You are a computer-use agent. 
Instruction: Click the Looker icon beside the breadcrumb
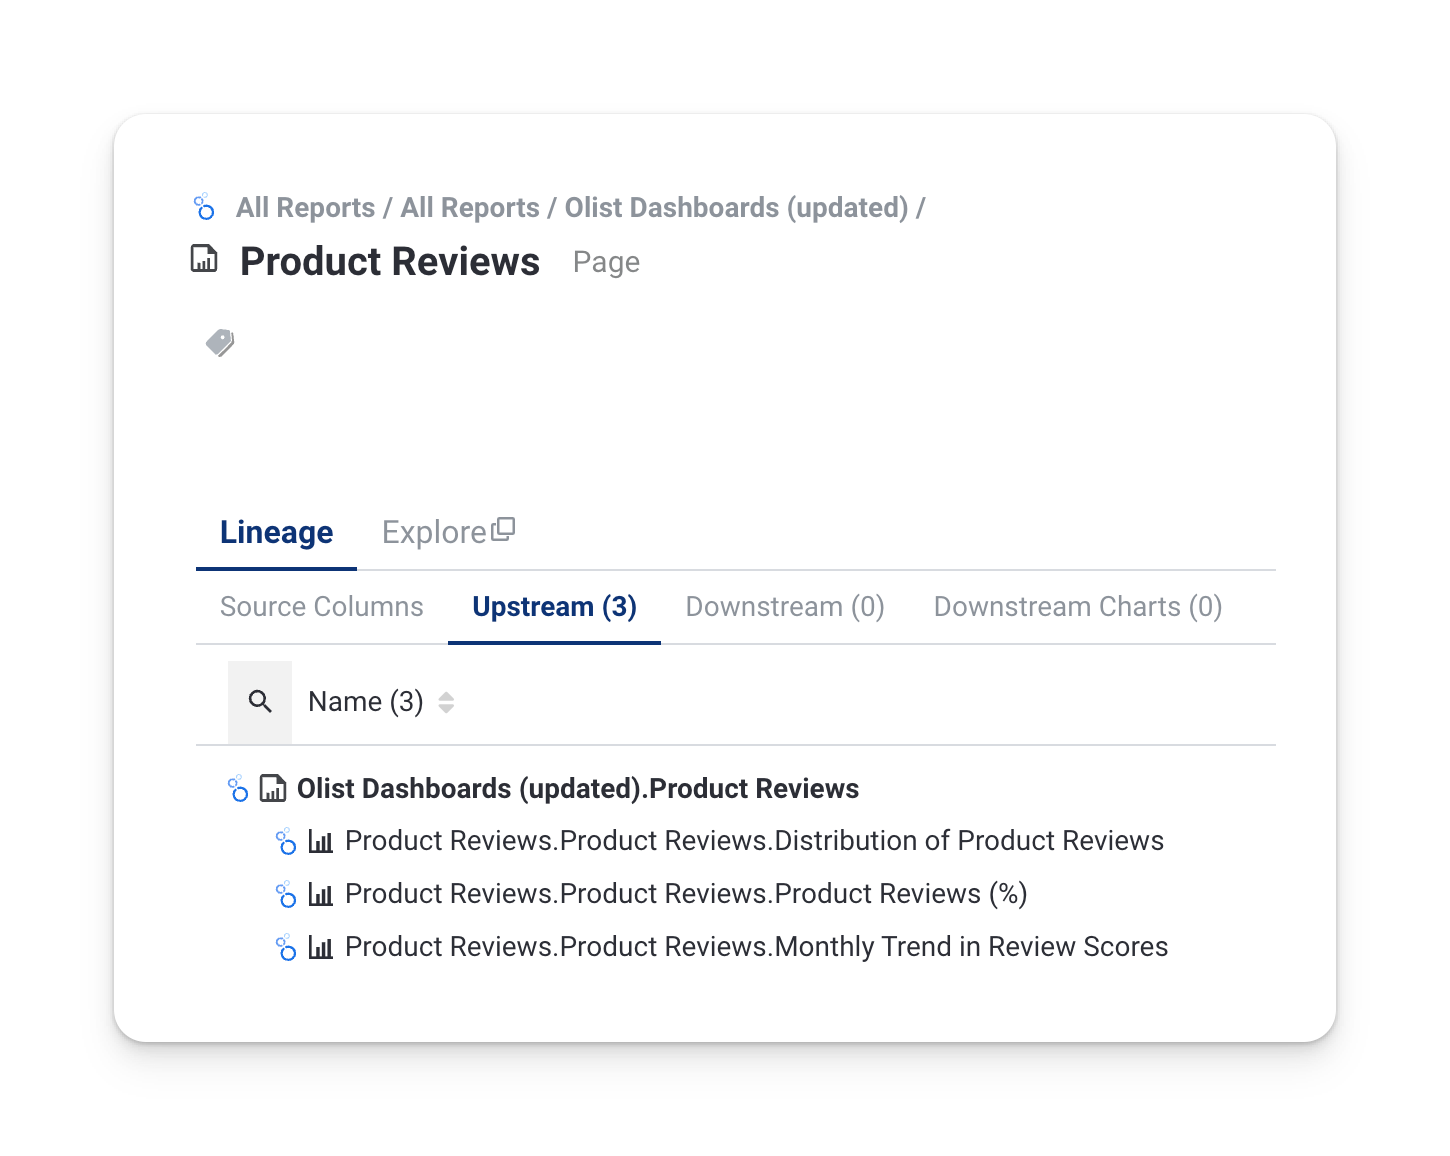point(204,207)
